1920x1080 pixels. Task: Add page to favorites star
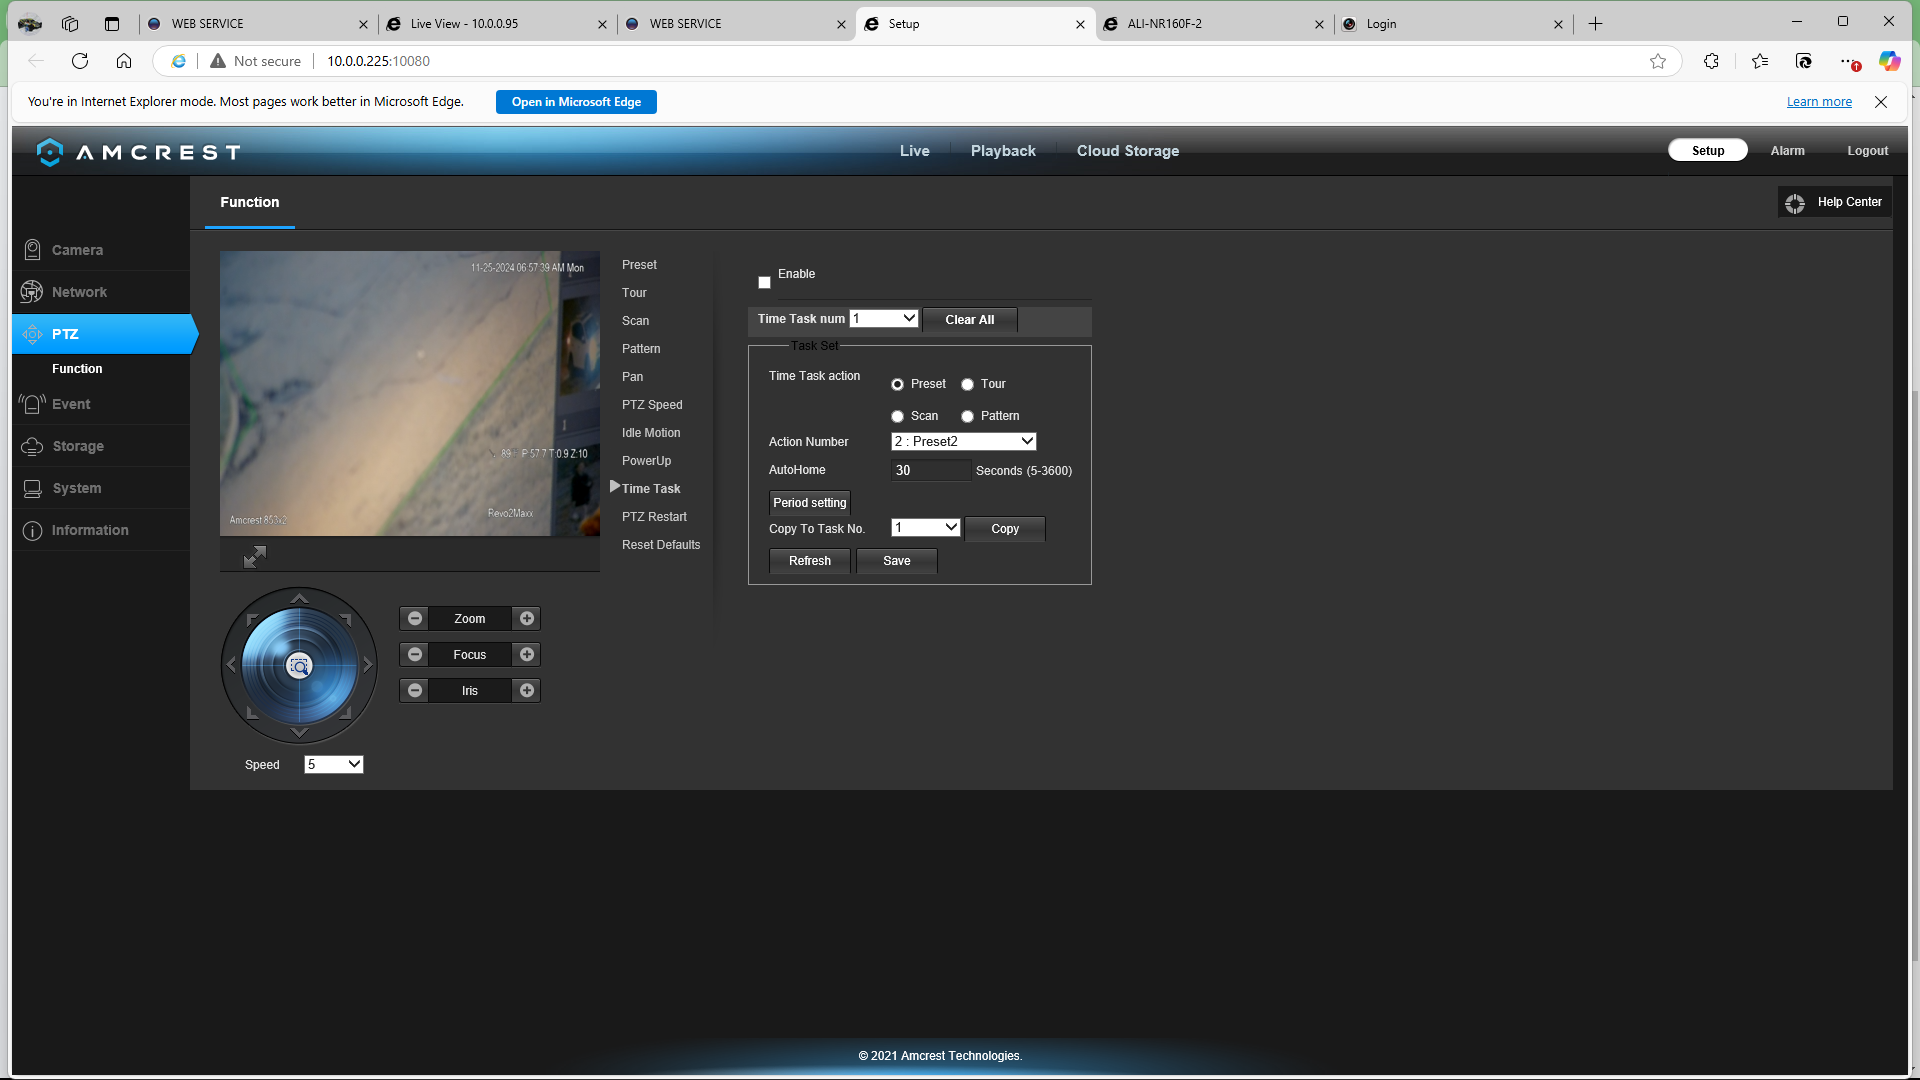[x=1658, y=61]
